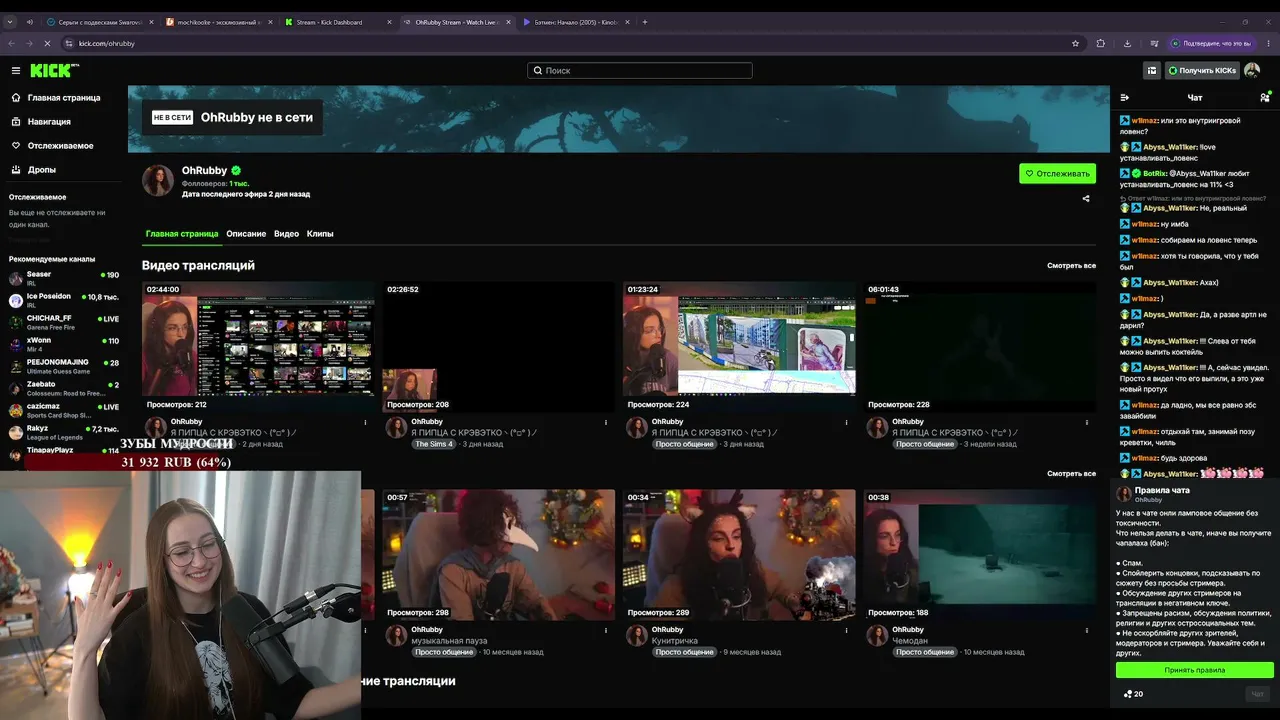The height and width of the screenshot is (720, 1280).
Task: Open the Kick hamburger sidebar menu
Action: [x=16, y=70]
